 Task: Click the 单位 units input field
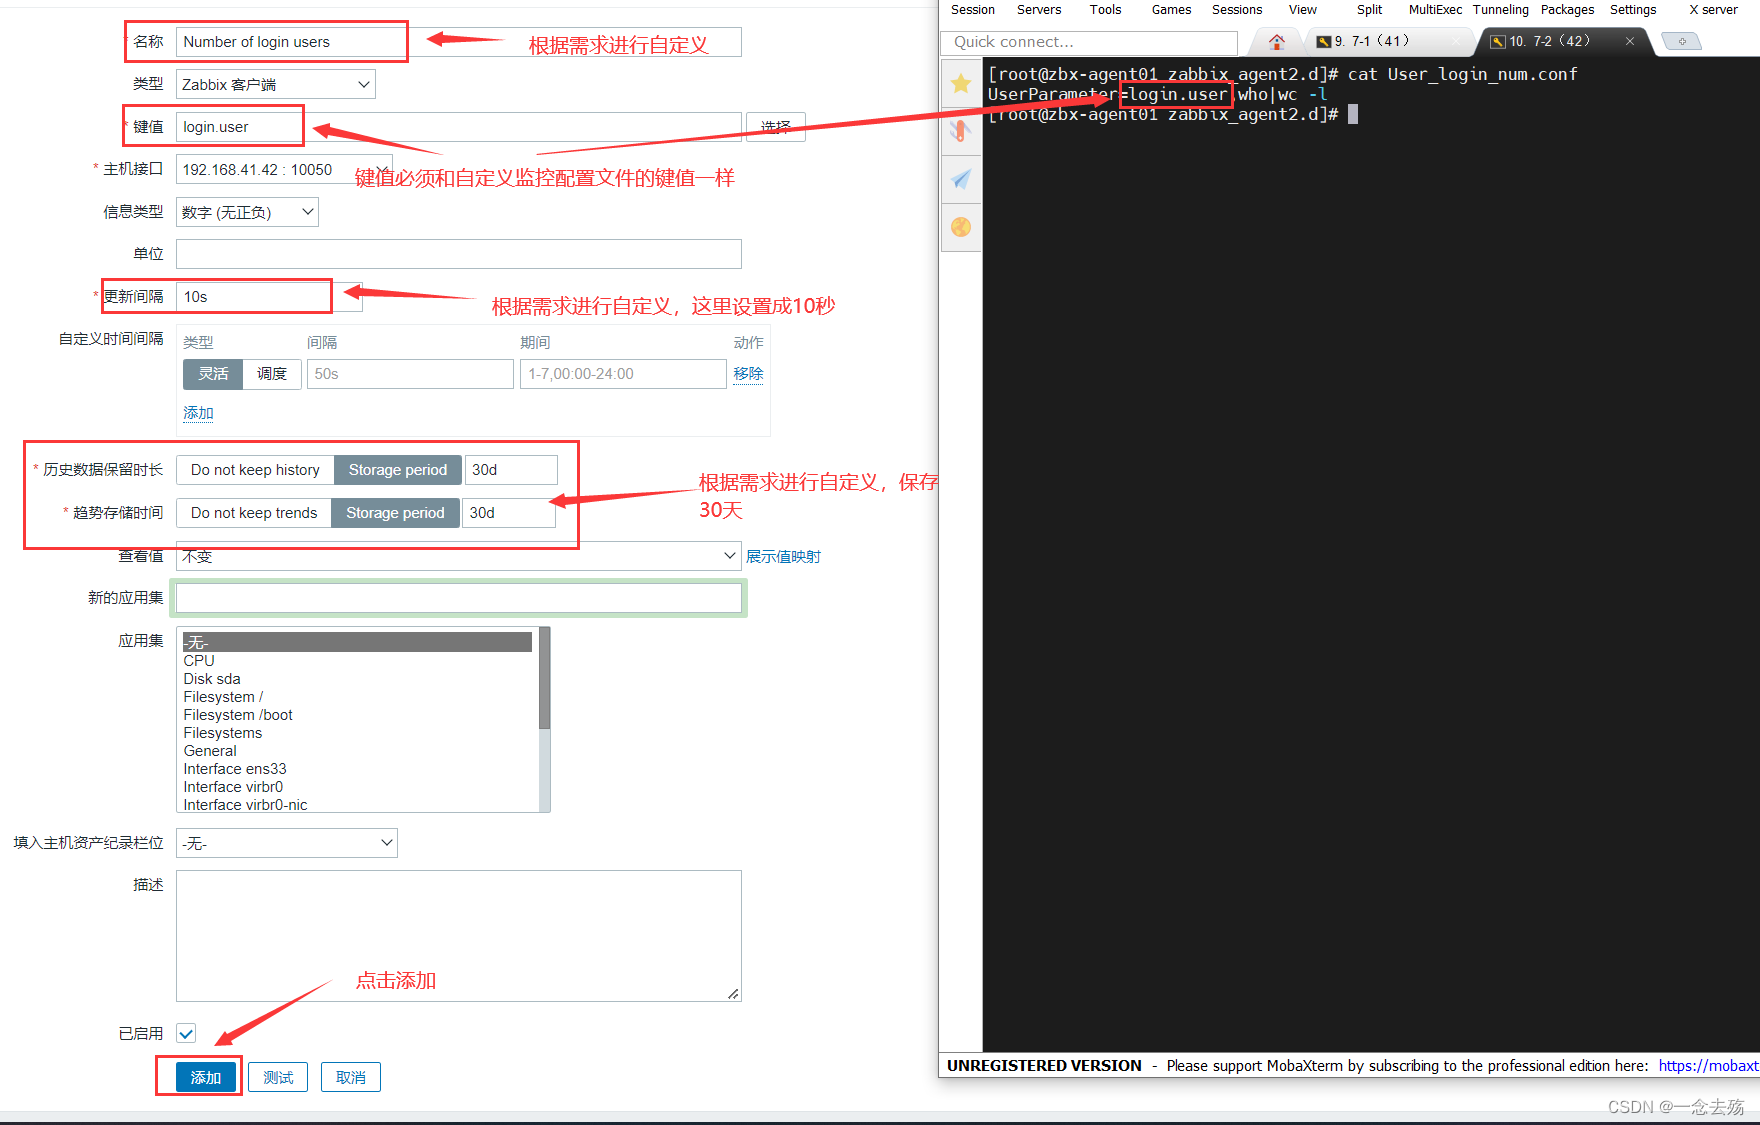[x=459, y=254]
